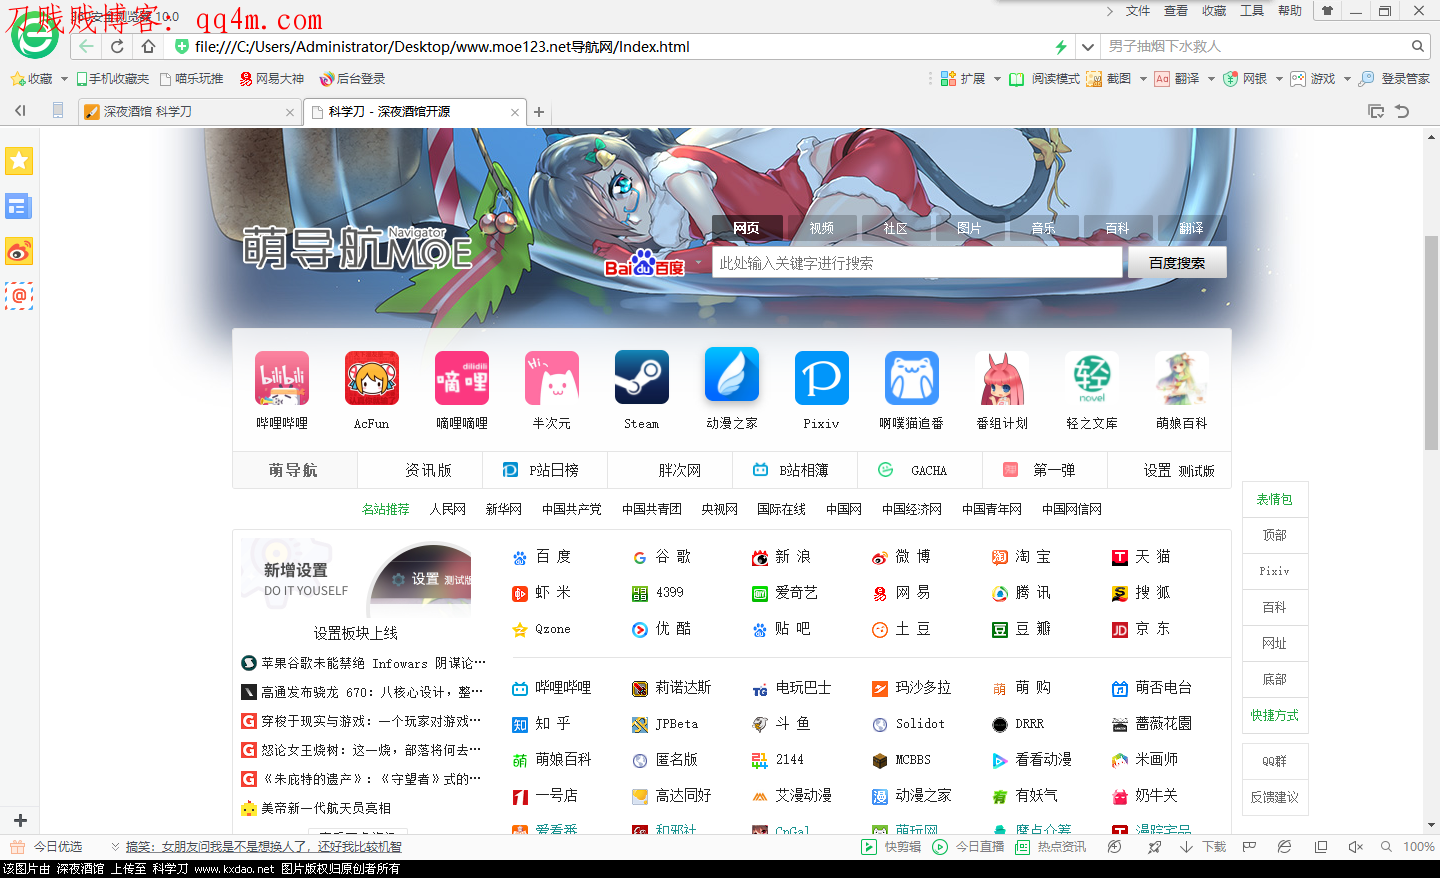Image resolution: width=1440 pixels, height=878 pixels.
Task: Expand the 网银 dropdown arrow
Action: point(1279,79)
